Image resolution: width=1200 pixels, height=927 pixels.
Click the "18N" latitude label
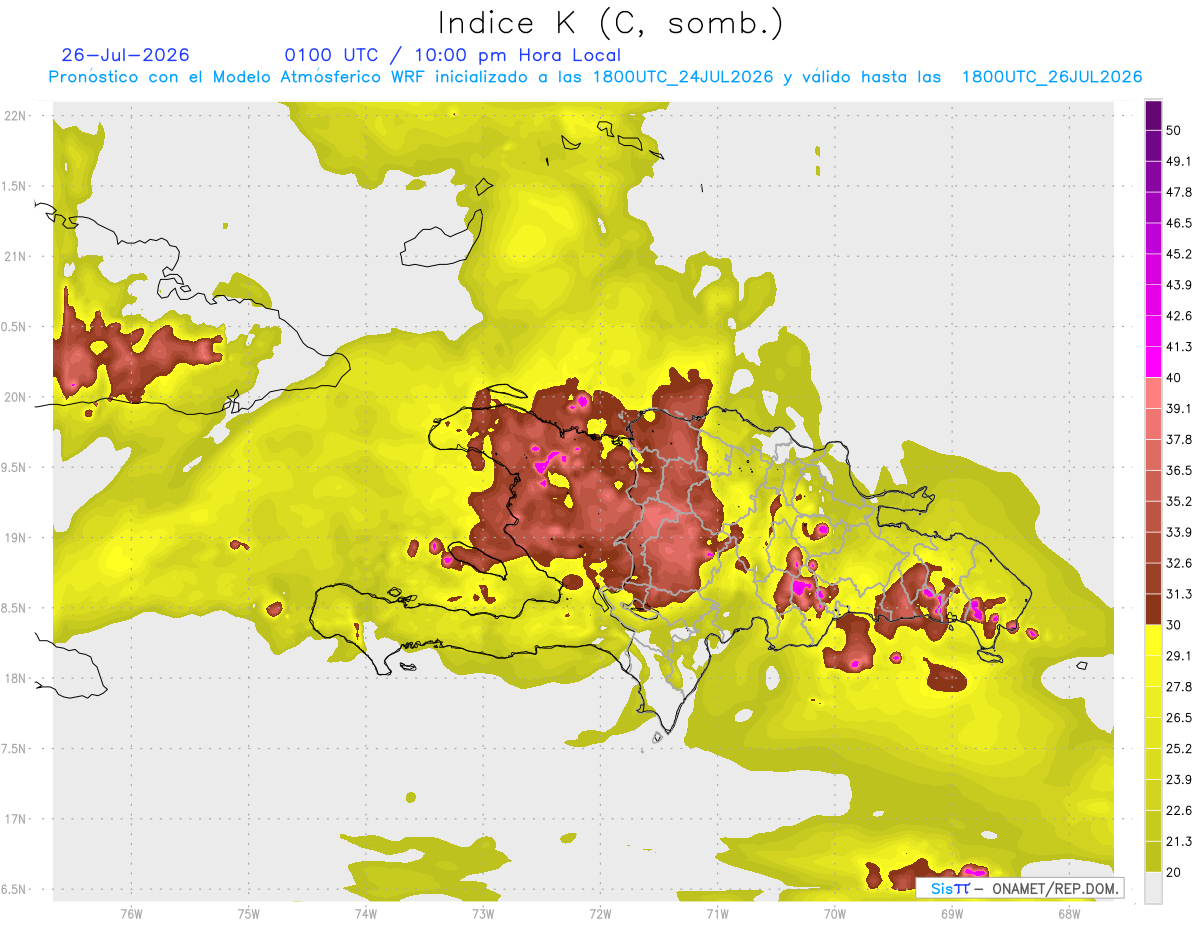pyautogui.click(x=15, y=678)
